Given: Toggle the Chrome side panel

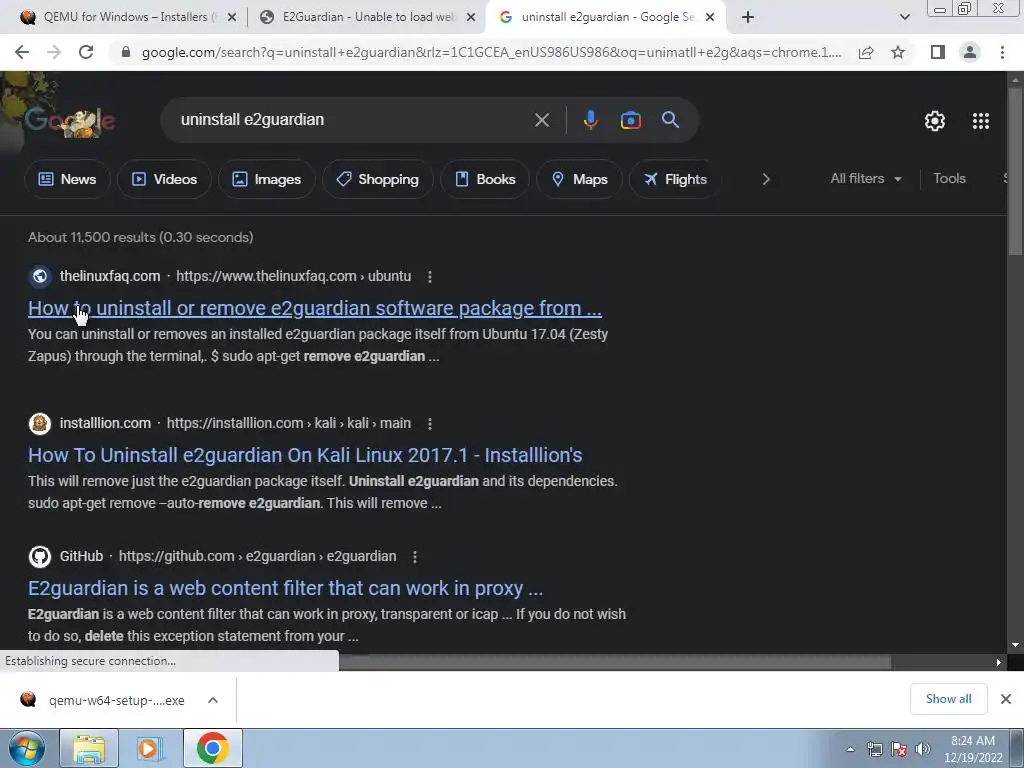Looking at the screenshot, I should [938, 52].
